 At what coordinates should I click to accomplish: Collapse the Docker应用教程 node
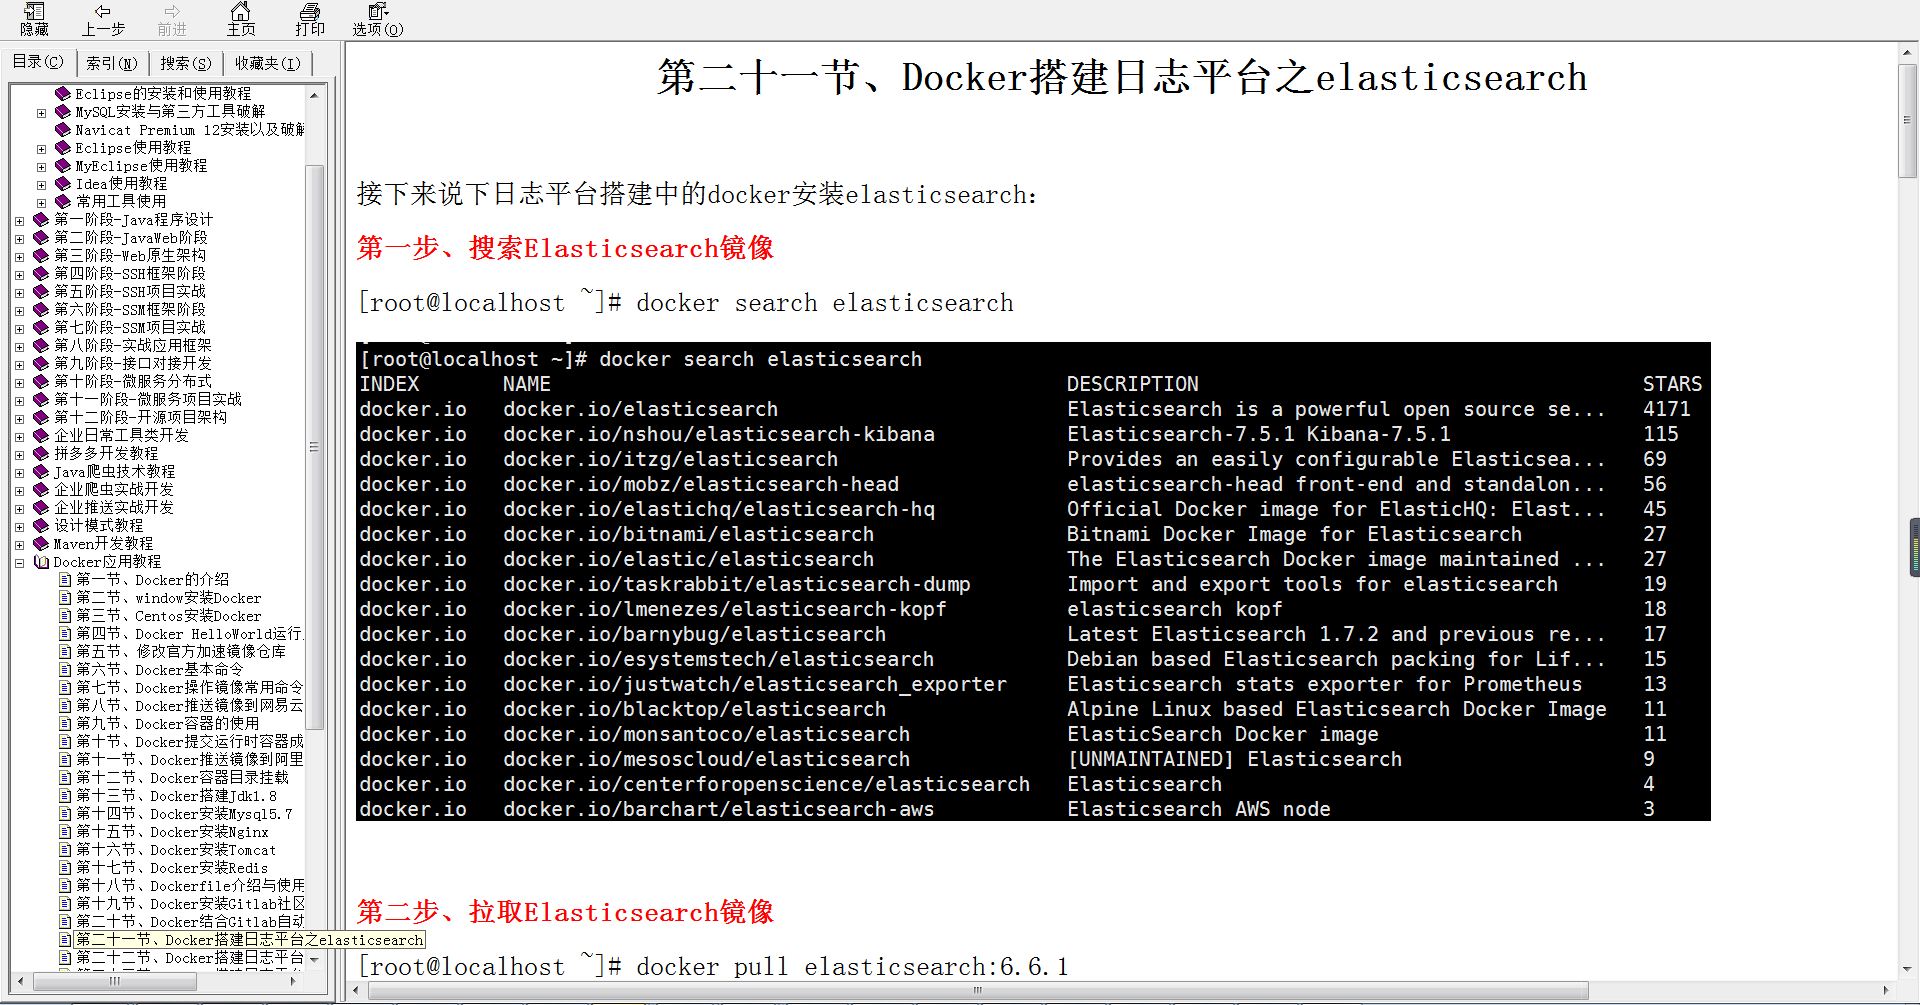coord(20,562)
